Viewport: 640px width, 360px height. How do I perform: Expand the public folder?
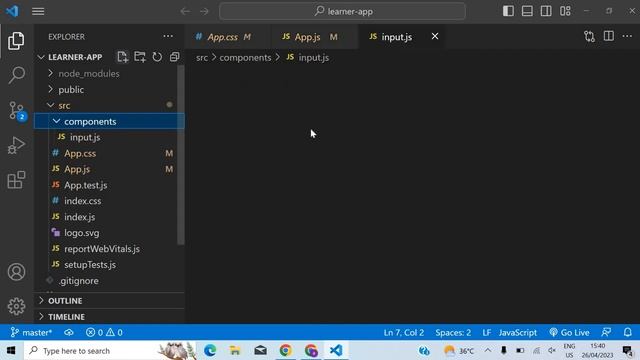coord(109,89)
